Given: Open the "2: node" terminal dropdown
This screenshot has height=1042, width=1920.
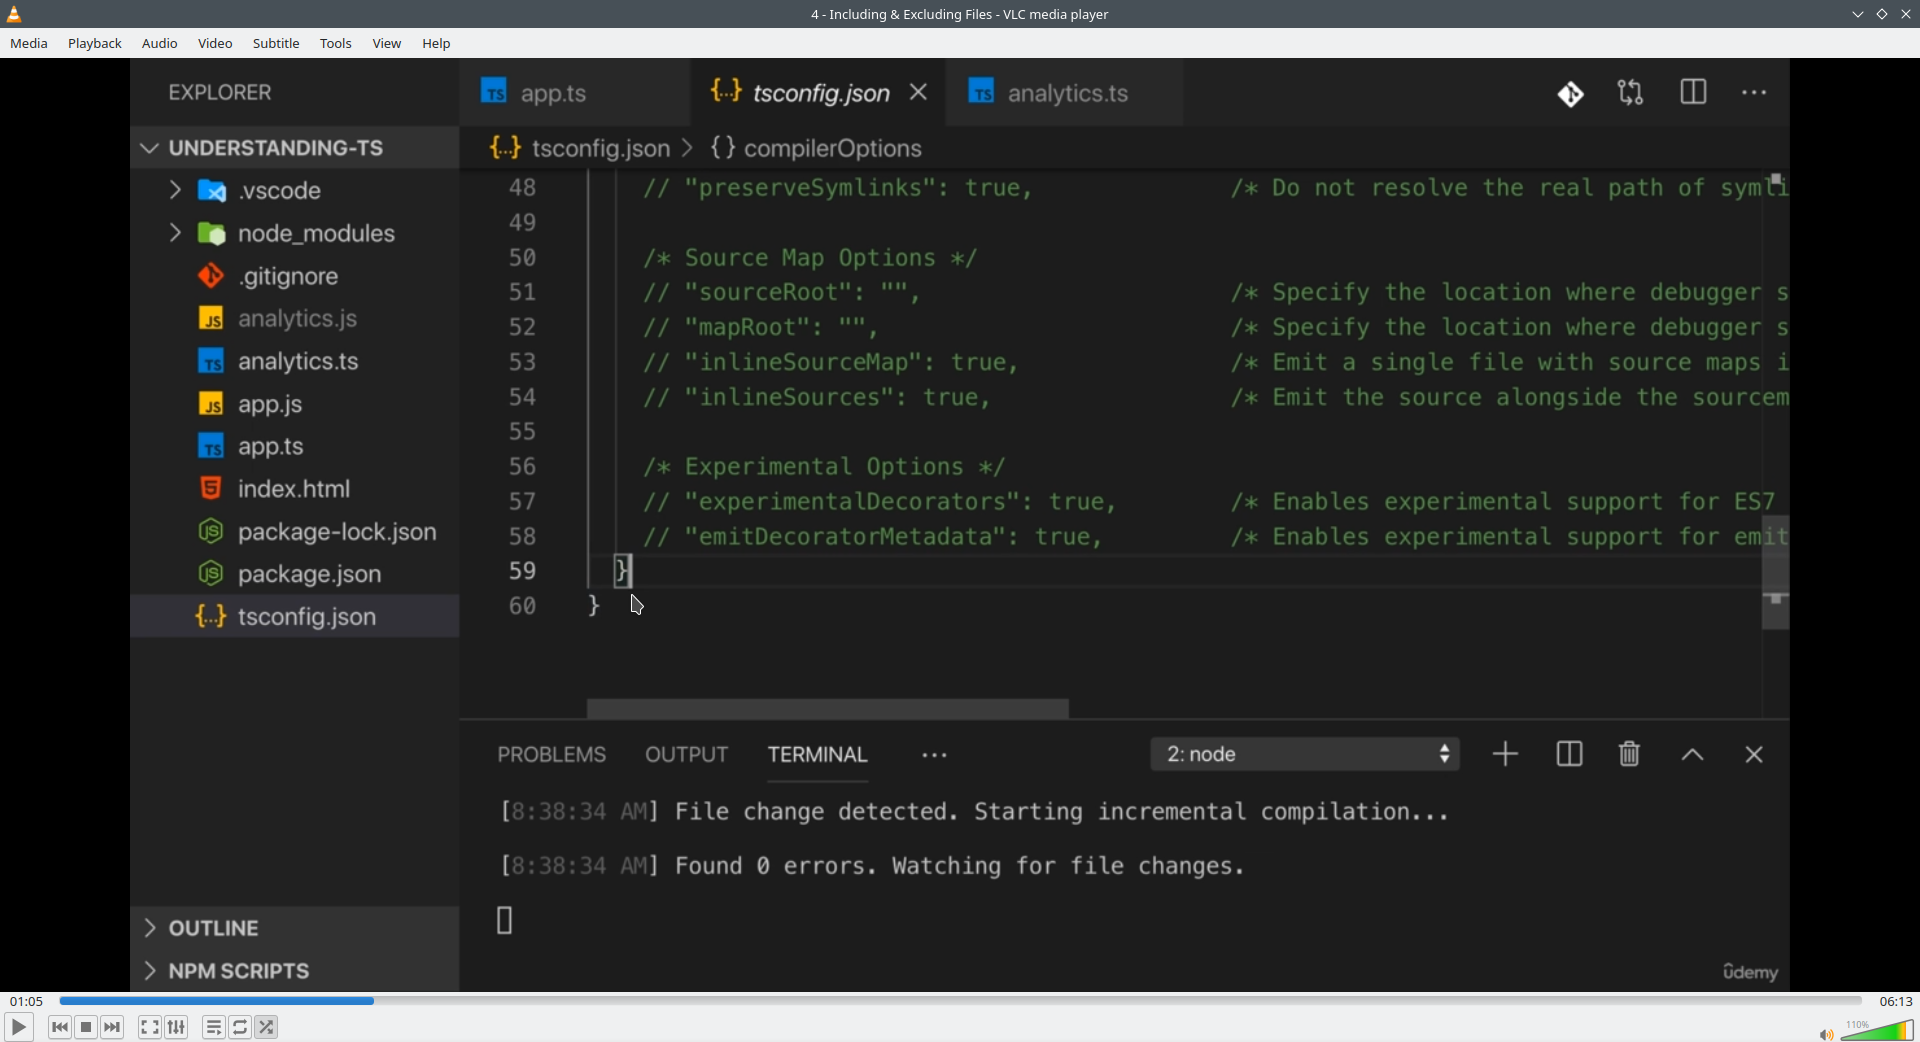Looking at the screenshot, I should point(1305,754).
